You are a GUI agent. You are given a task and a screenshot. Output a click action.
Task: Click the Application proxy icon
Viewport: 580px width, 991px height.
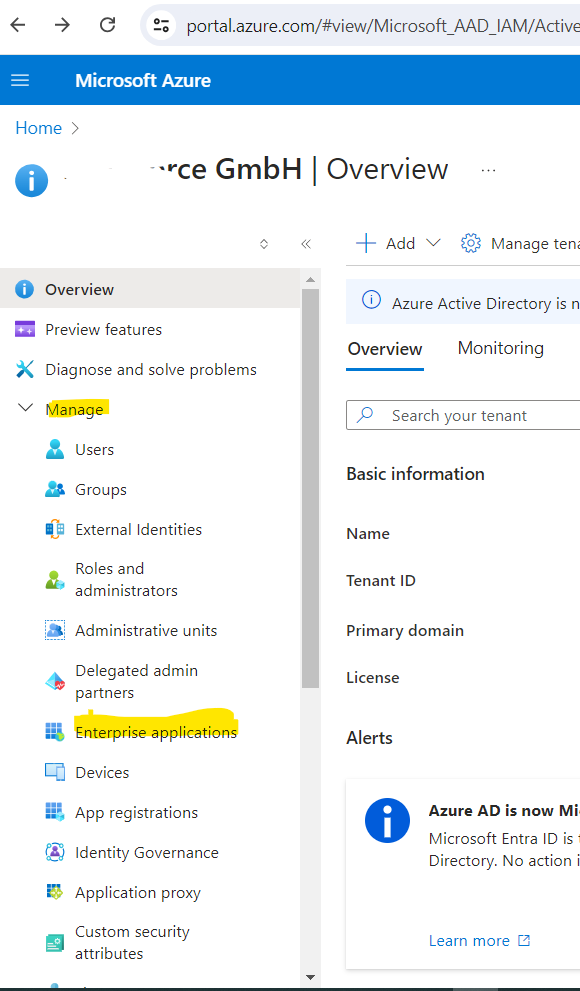click(55, 892)
